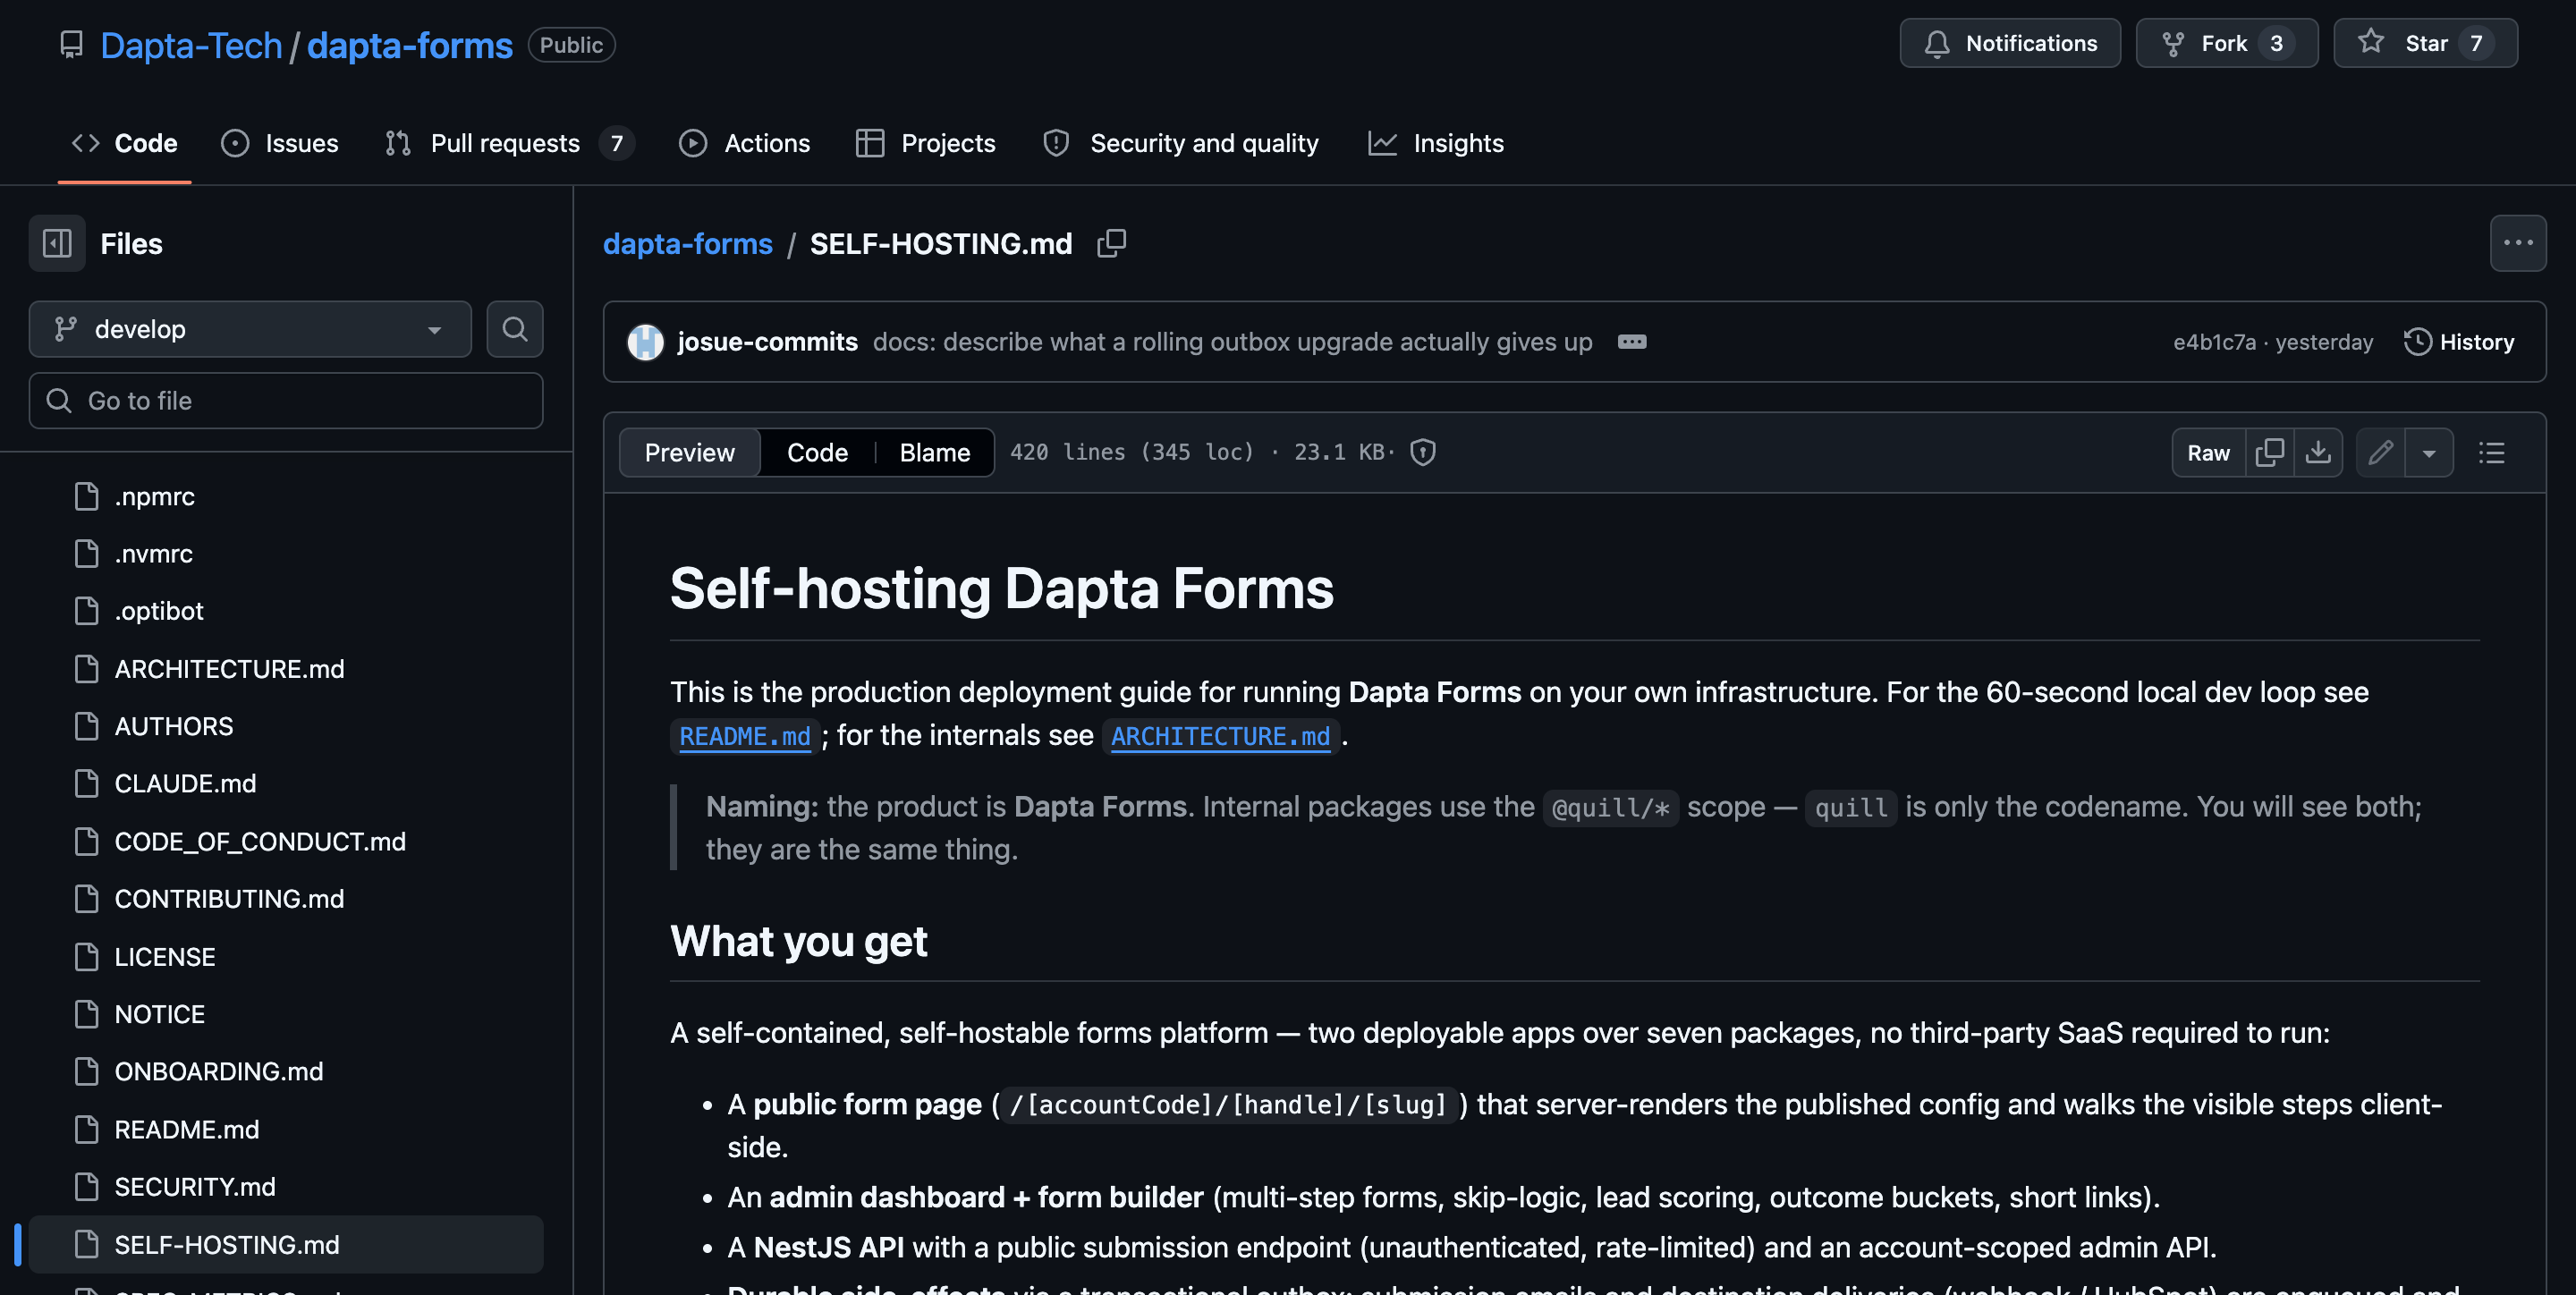Fork this repository

pyautogui.click(x=2227, y=43)
